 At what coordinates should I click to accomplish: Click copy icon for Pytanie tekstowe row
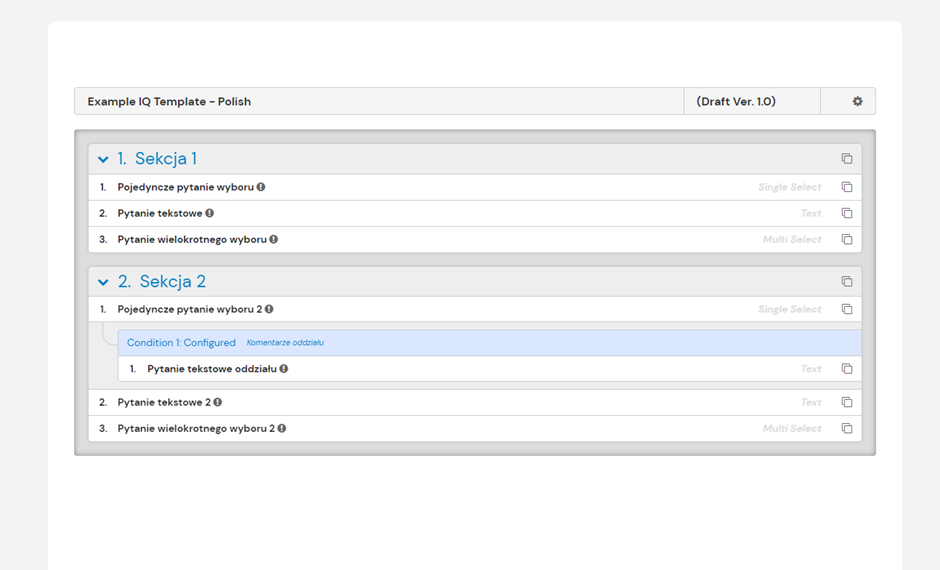[x=847, y=213]
